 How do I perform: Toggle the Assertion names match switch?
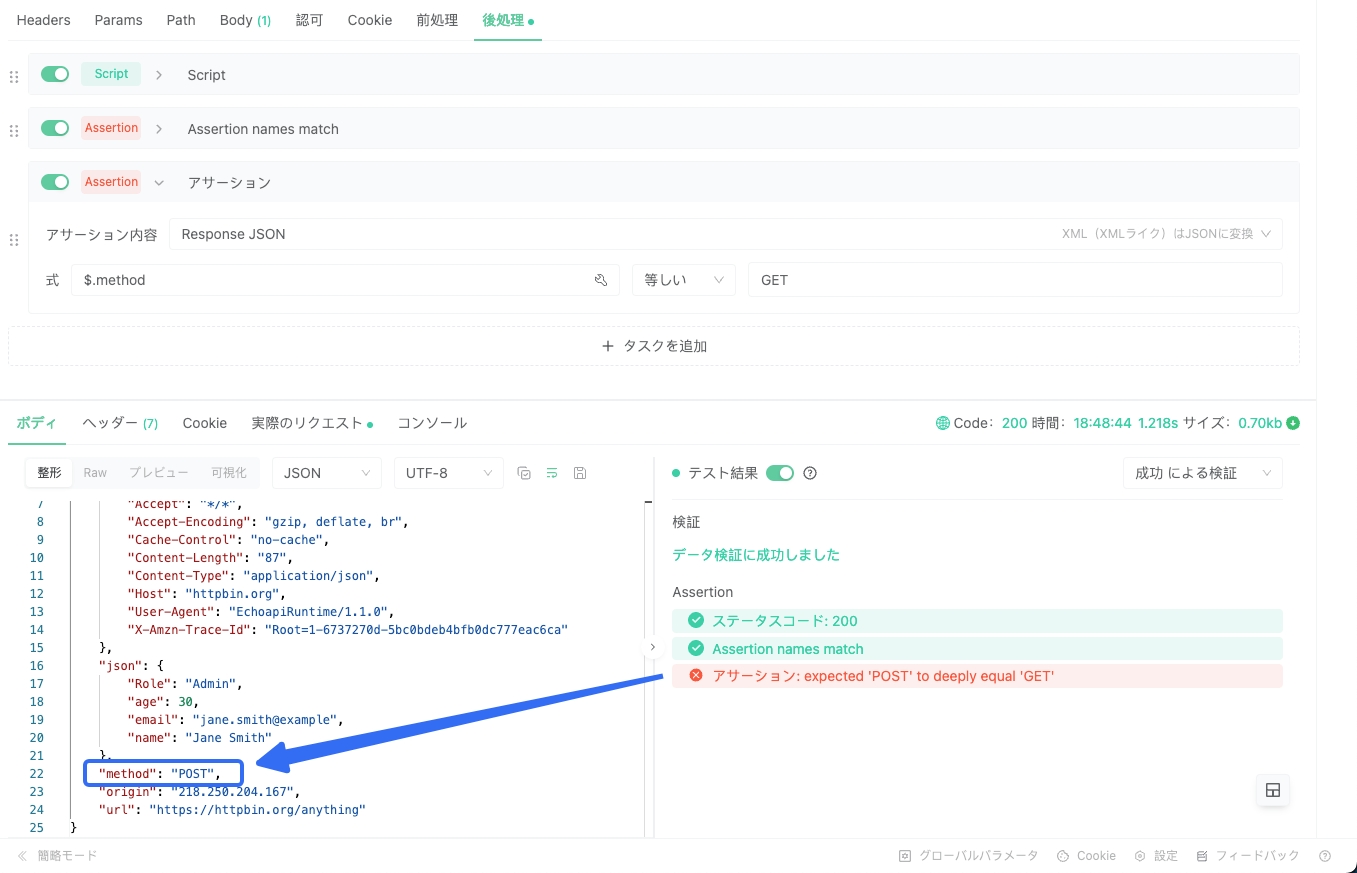(55, 128)
